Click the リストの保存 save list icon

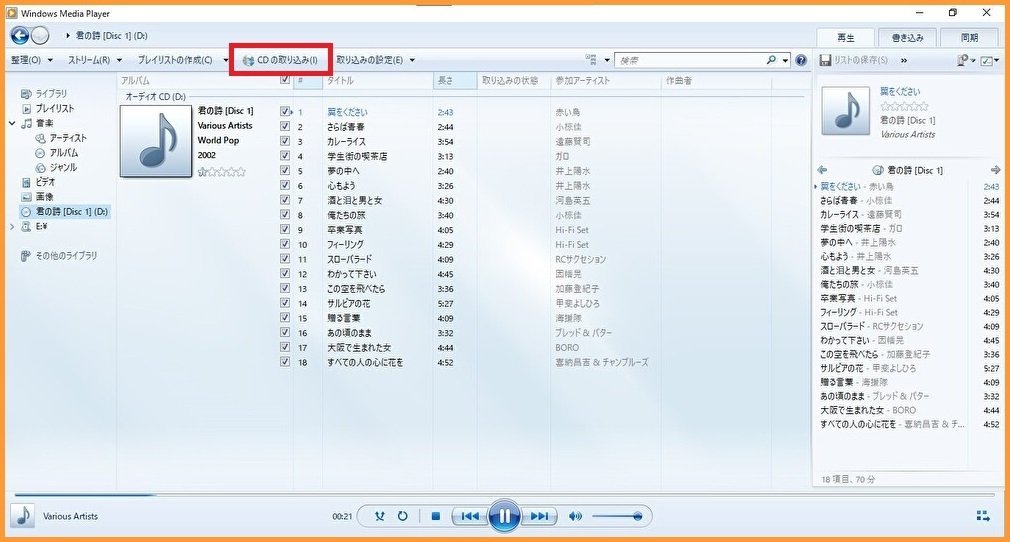(x=824, y=60)
